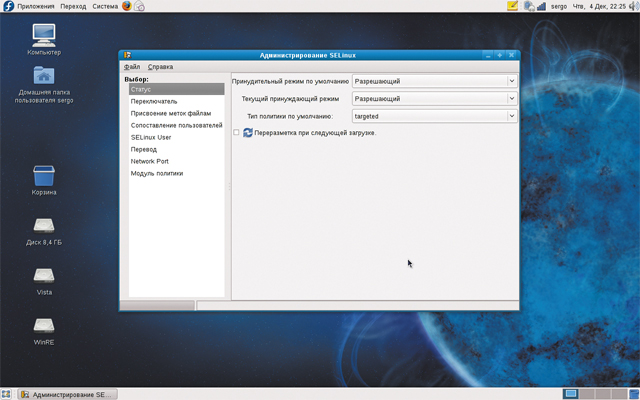The height and width of the screenshot is (400, 640).
Task: Enable Переразметка при следующей загрузке checkbox
Action: tap(236, 132)
